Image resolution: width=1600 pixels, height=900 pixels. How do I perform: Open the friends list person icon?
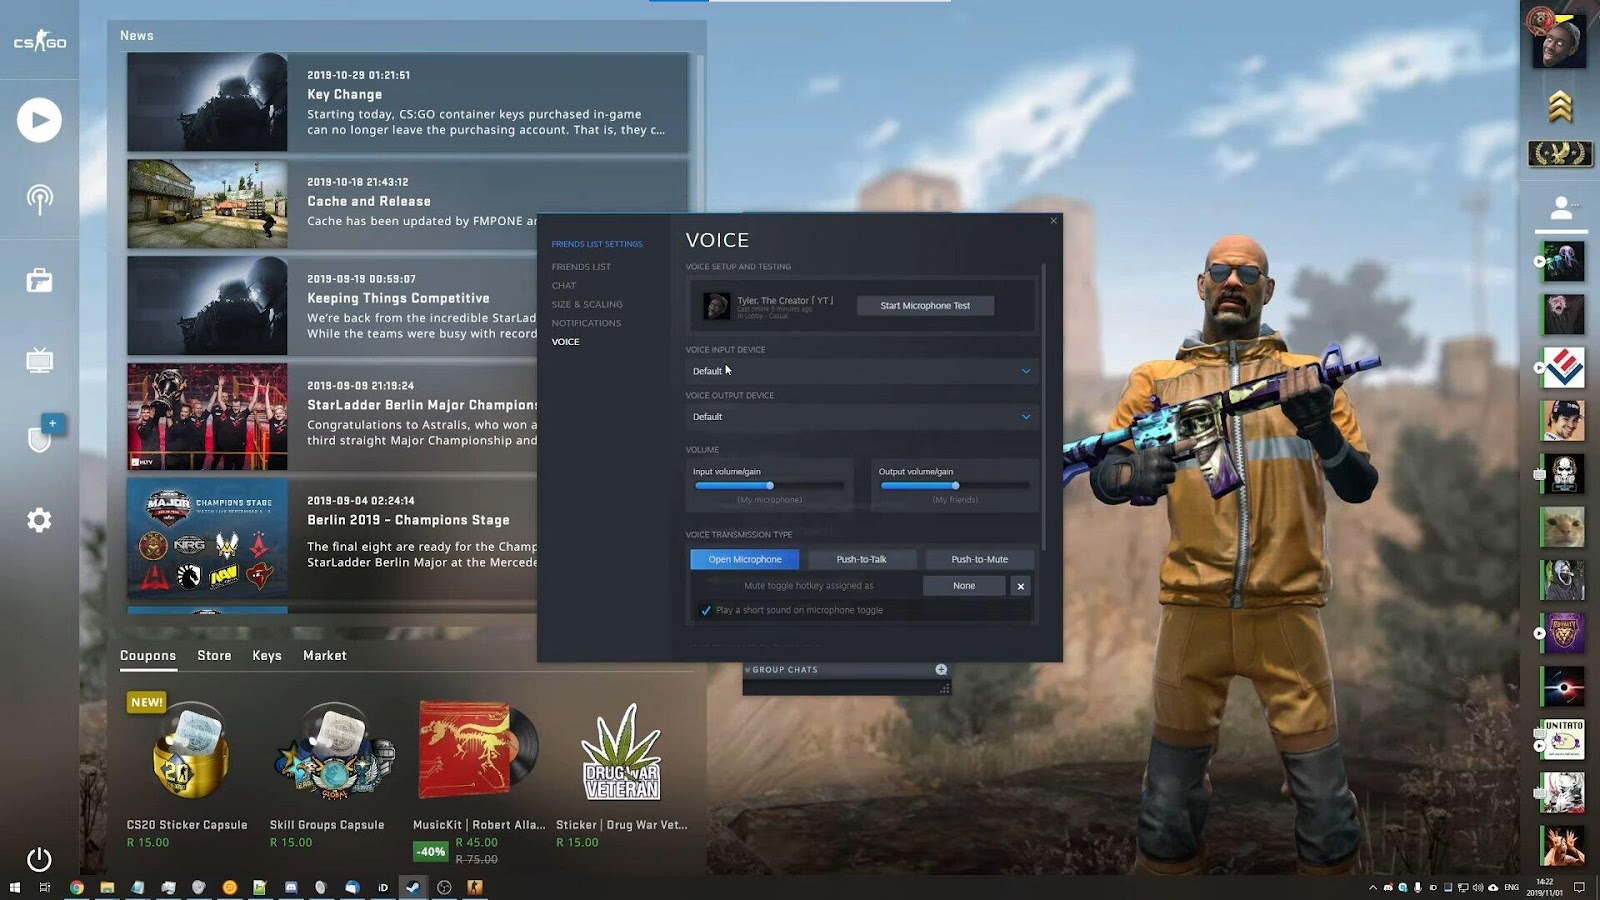tap(1561, 208)
